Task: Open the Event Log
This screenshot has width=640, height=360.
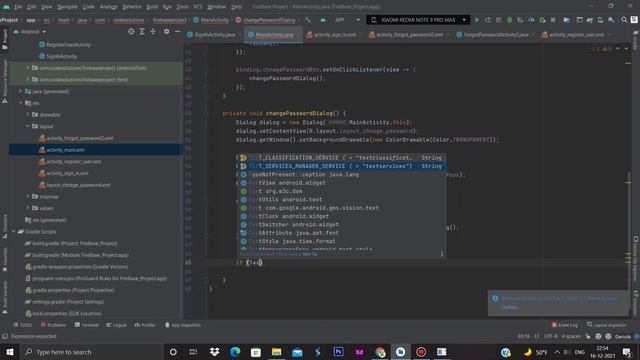Action: pyautogui.click(x=564, y=325)
